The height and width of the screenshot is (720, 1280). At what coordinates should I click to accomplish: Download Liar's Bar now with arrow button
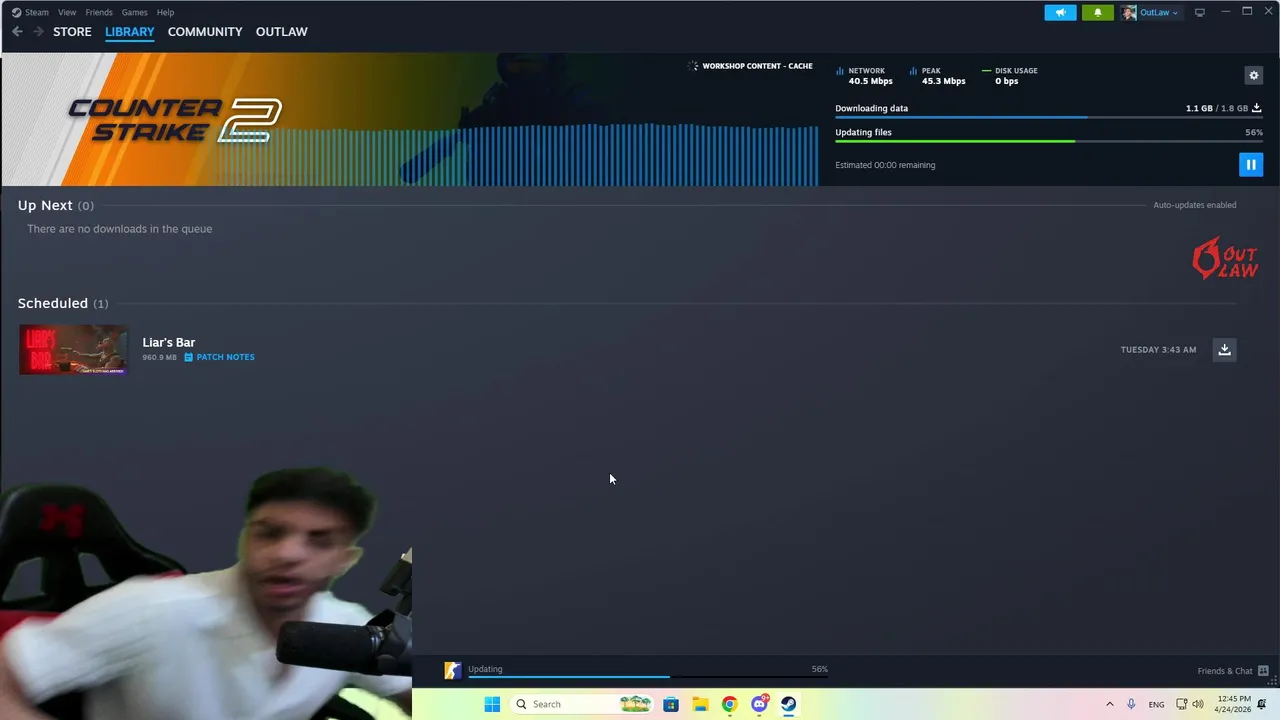pos(1224,349)
